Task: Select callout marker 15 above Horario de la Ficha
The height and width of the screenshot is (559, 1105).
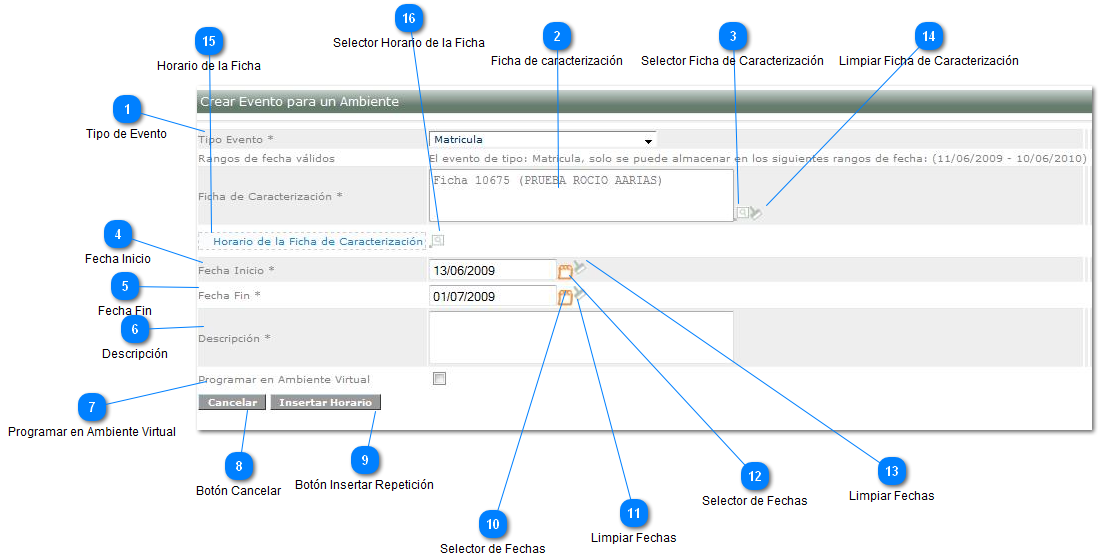Action: click(208, 42)
